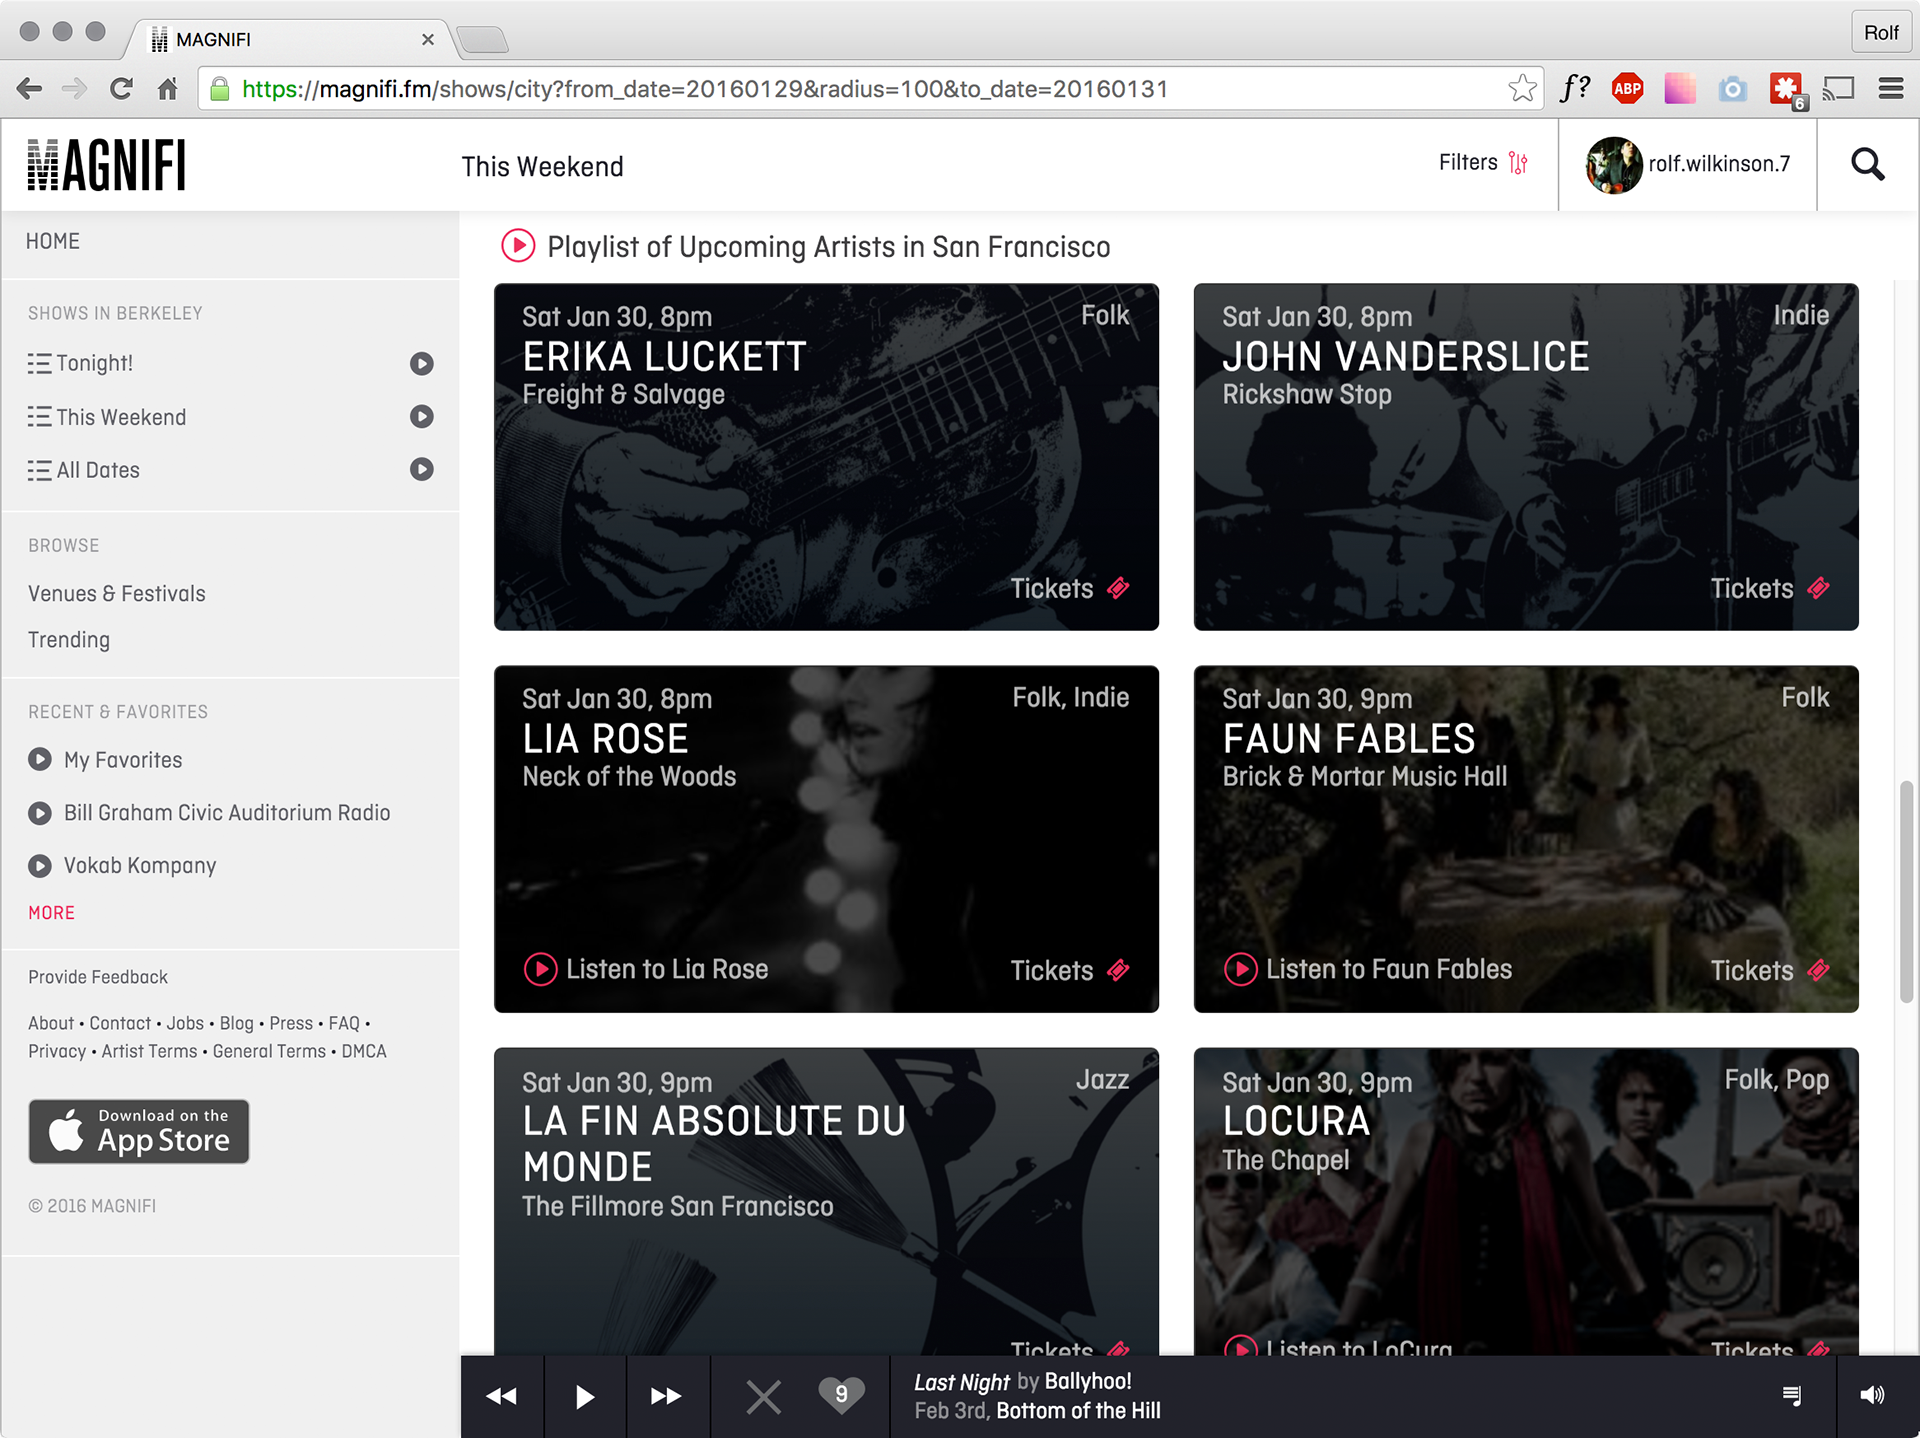Go to the browser home page
Viewport: 1920px width, 1438px height.
tap(167, 89)
